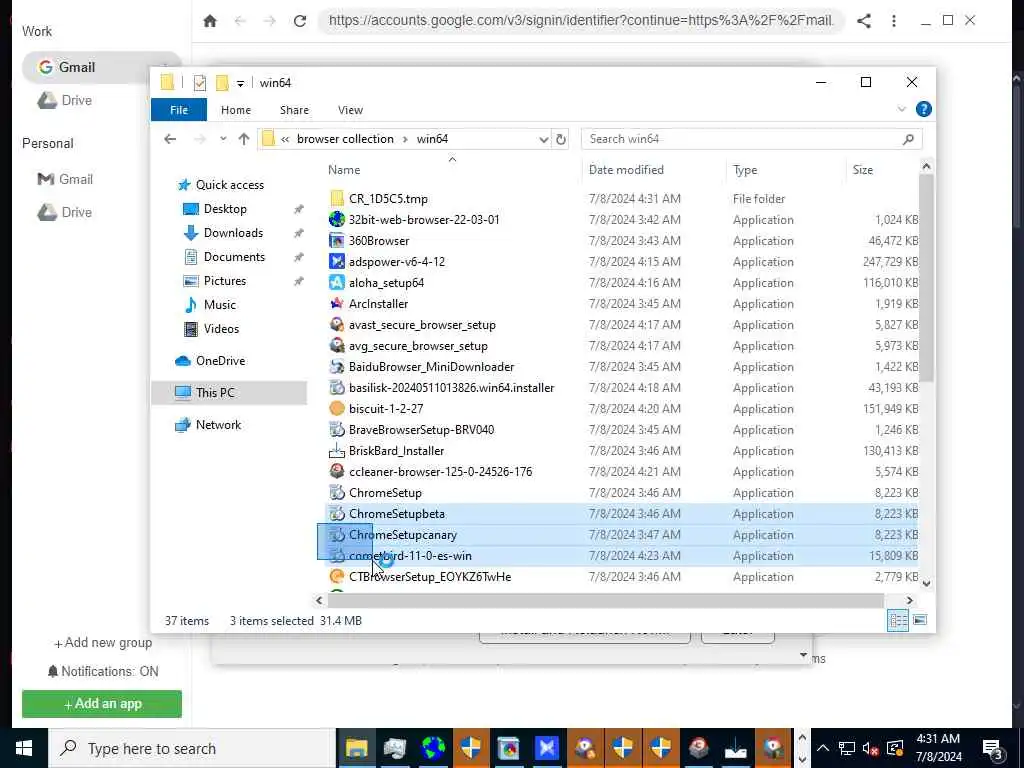Open the notification center icon
The image size is (1024, 768).
click(992, 748)
